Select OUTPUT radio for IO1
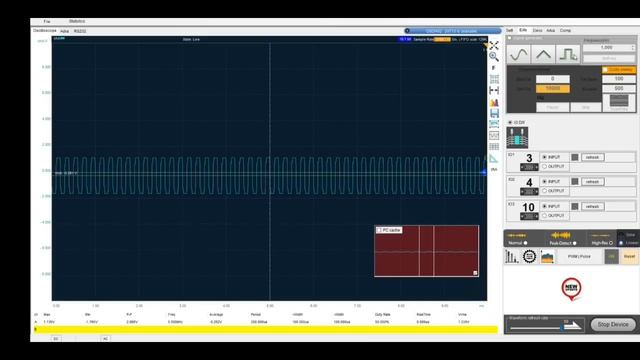The width and height of the screenshot is (640, 360). (x=544, y=167)
